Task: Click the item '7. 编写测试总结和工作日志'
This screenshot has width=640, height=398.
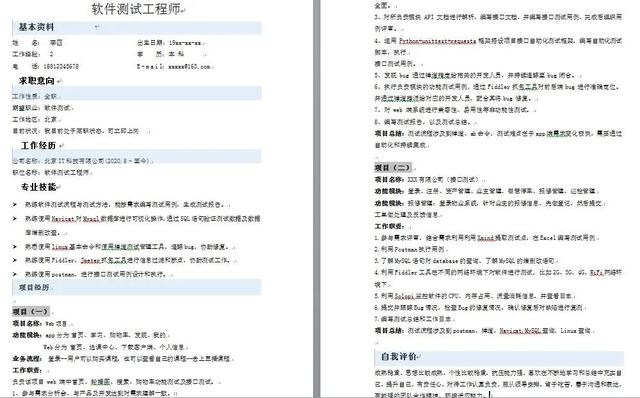Action: [414, 319]
